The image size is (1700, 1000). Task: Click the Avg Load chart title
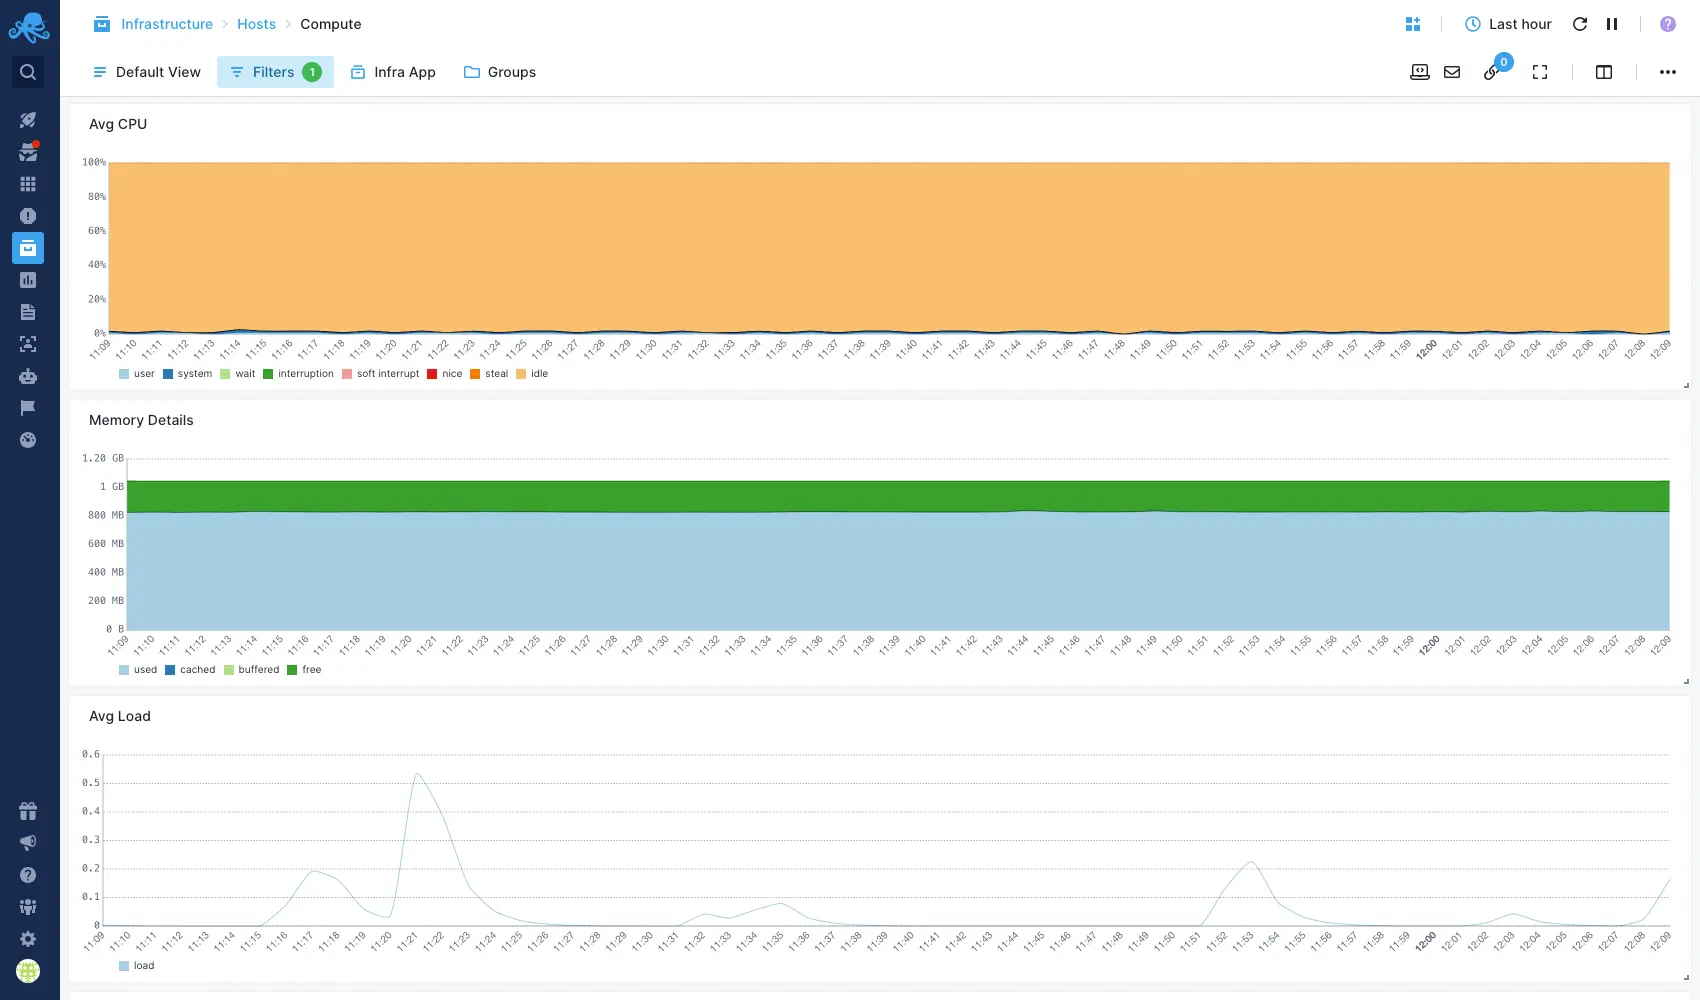(120, 716)
